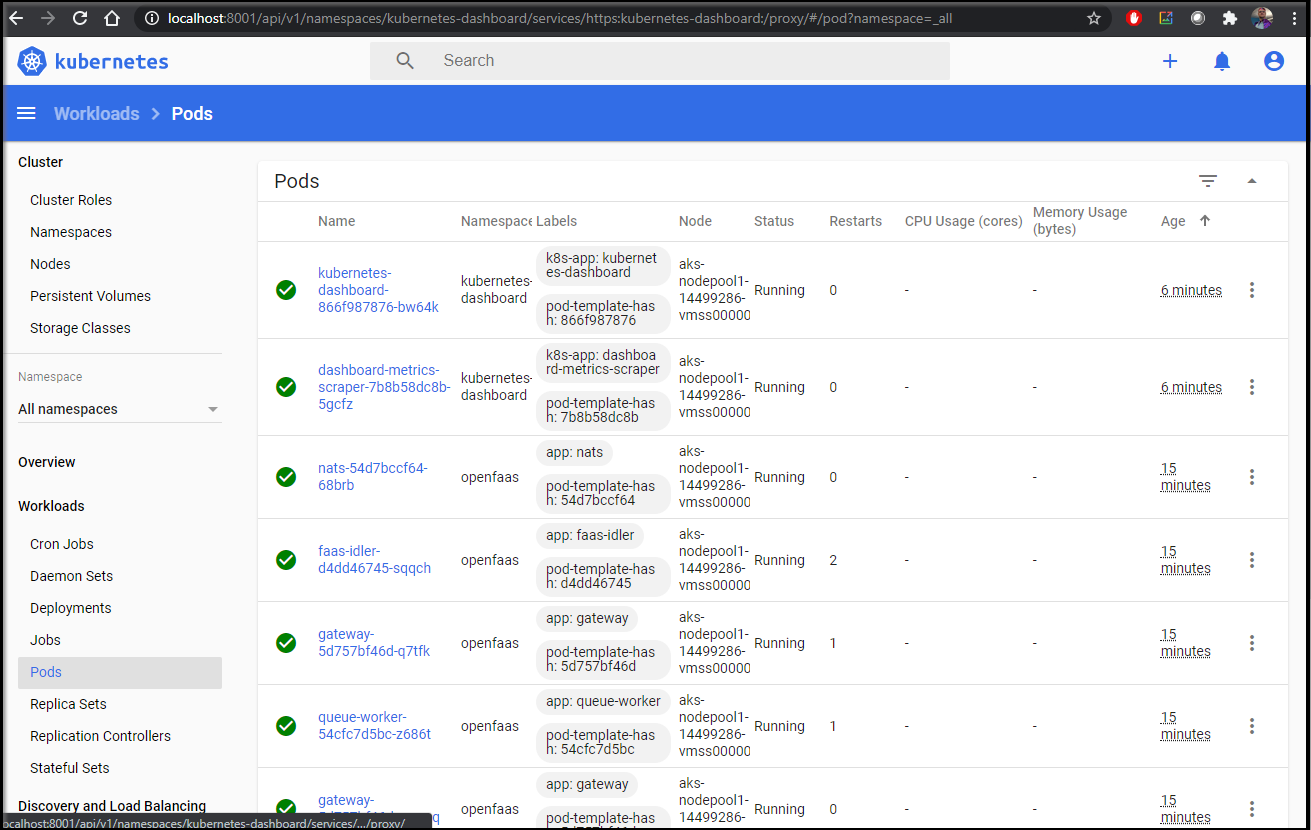This screenshot has height=830, width=1311.
Task: Open Namespaces in sidebar
Action: 71,232
